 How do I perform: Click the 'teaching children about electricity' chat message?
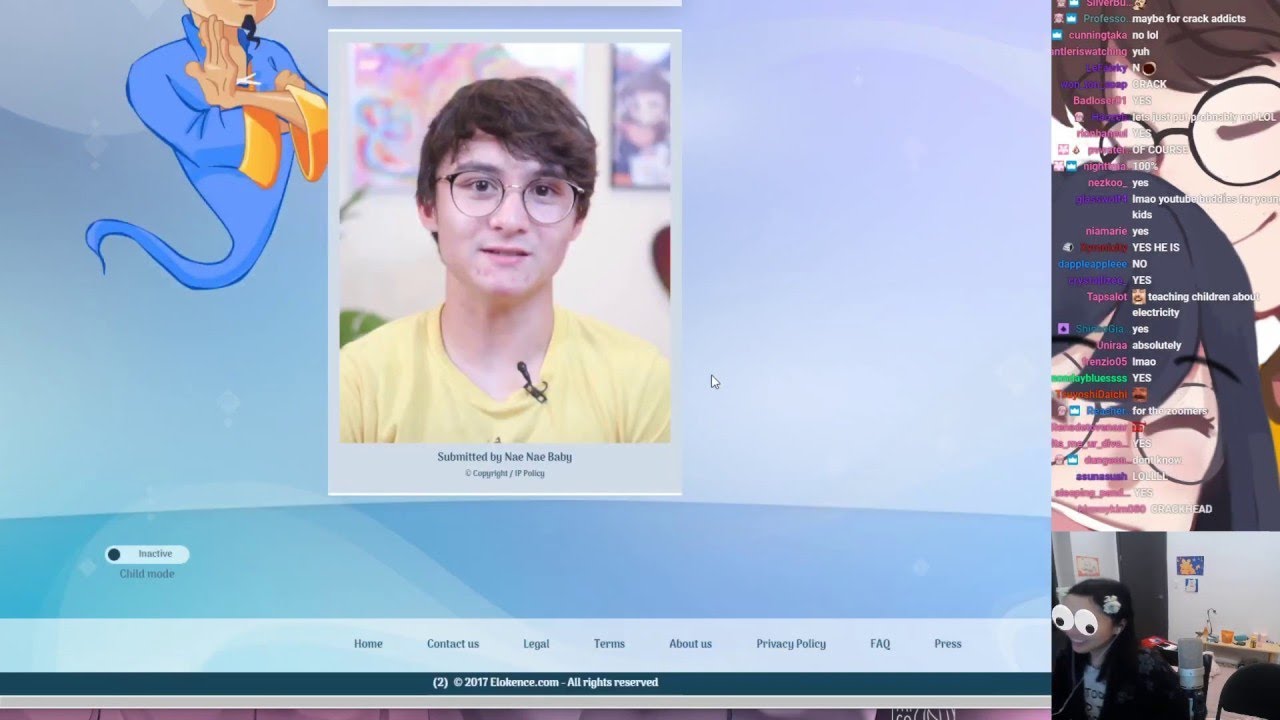[1195, 305]
